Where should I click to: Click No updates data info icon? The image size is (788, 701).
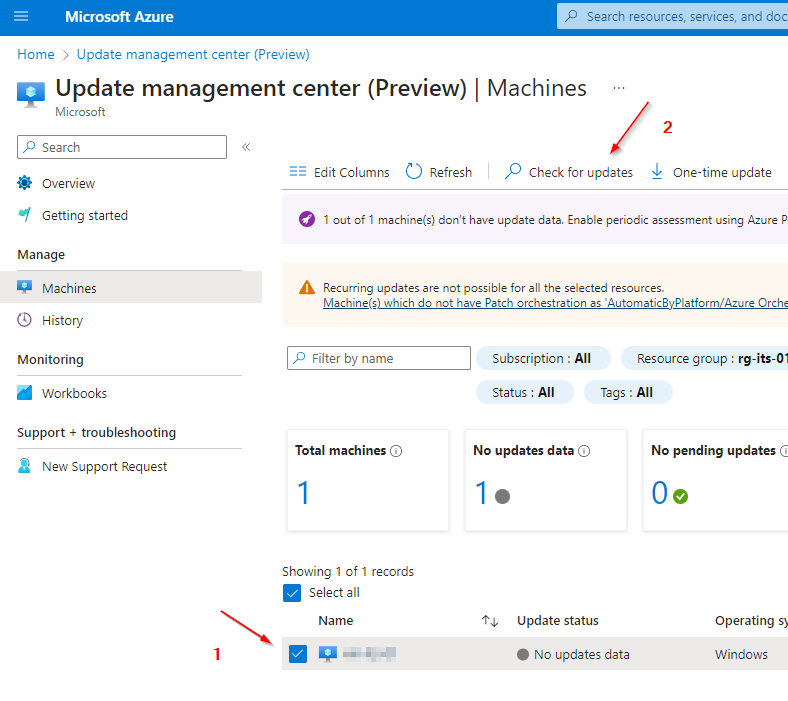tap(584, 451)
